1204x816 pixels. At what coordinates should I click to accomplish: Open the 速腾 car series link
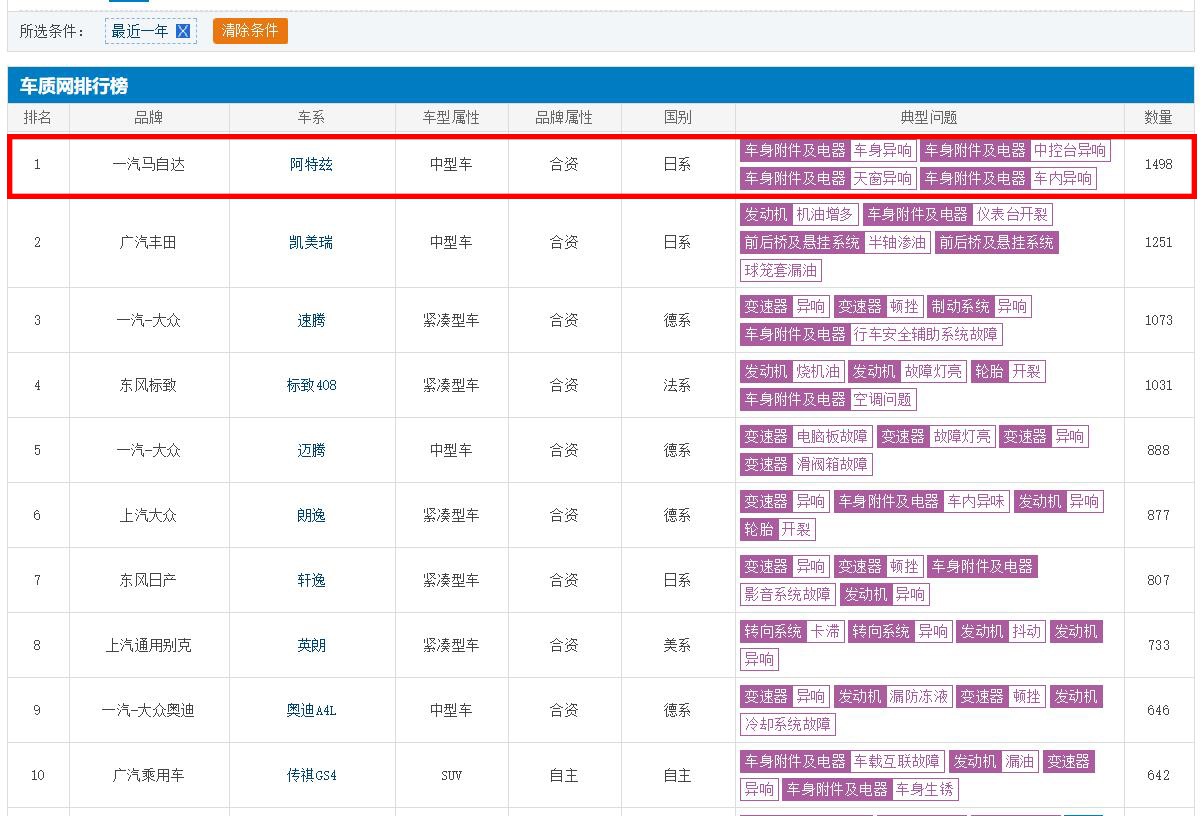[x=311, y=320]
